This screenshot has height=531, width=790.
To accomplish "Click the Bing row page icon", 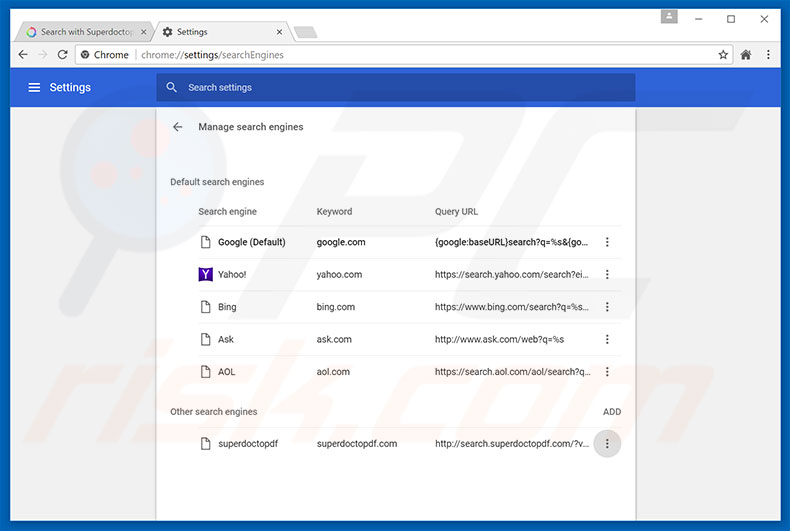I will 206,307.
